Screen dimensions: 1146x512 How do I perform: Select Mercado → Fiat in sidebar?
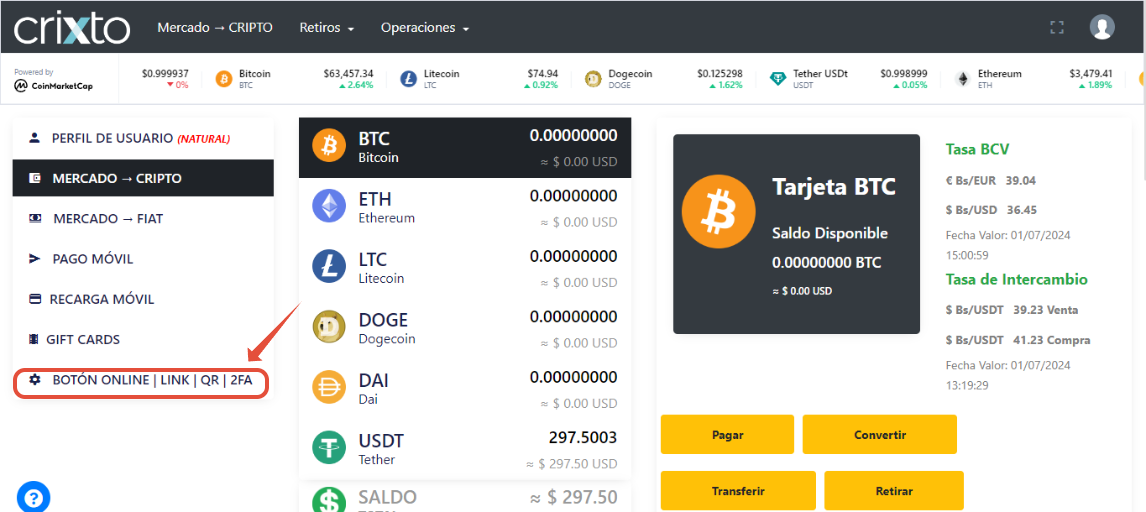pos(143,218)
